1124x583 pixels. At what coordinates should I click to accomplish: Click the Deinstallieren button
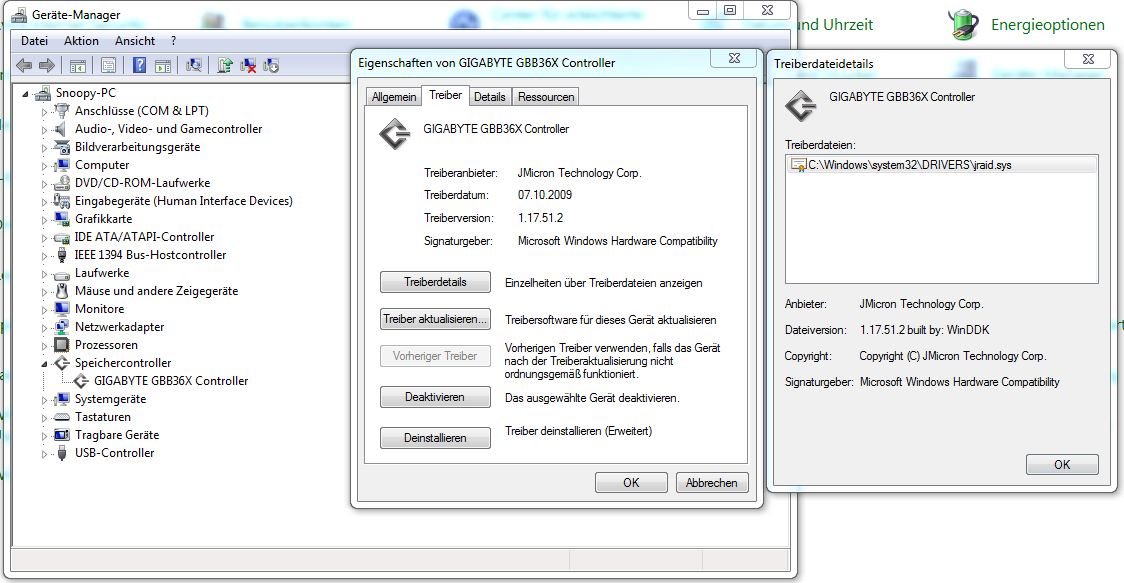[x=435, y=437]
